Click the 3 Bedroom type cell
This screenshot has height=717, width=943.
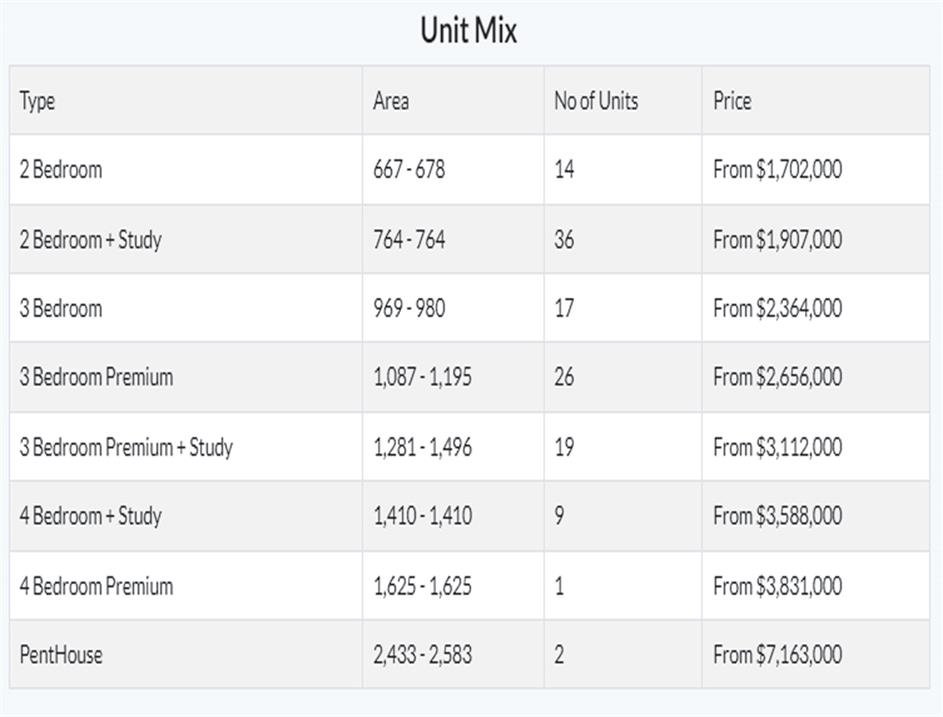61,308
